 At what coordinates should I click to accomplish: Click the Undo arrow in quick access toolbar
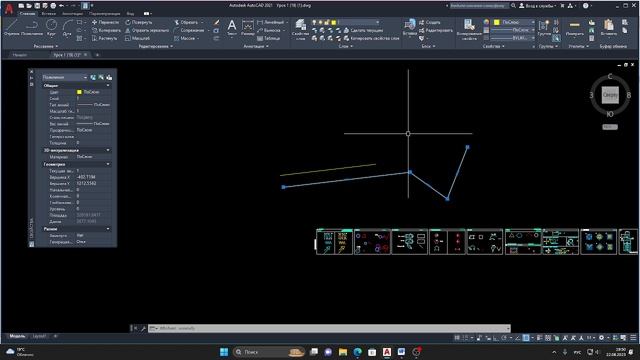coord(61,6)
